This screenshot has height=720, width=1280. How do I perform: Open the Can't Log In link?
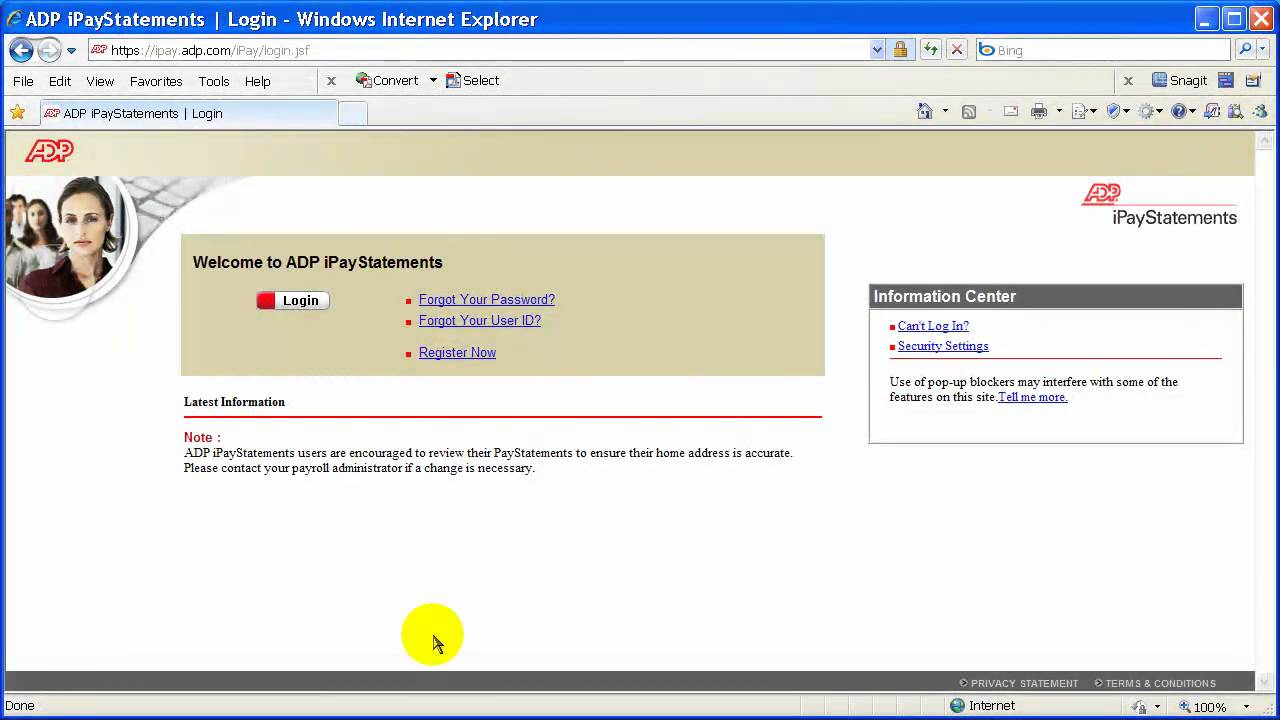933,326
